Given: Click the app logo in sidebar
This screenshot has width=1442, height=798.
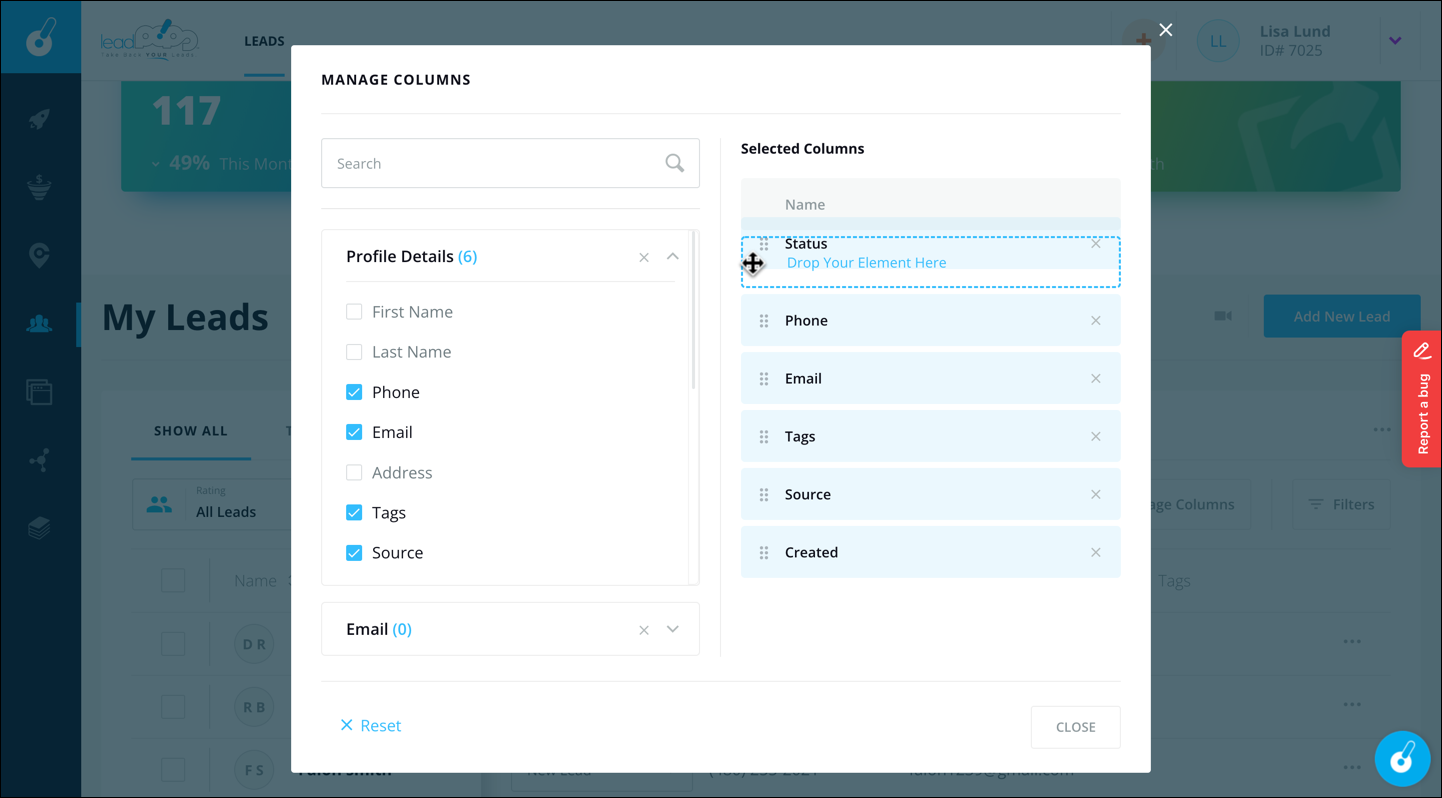Looking at the screenshot, I should tap(40, 37).
